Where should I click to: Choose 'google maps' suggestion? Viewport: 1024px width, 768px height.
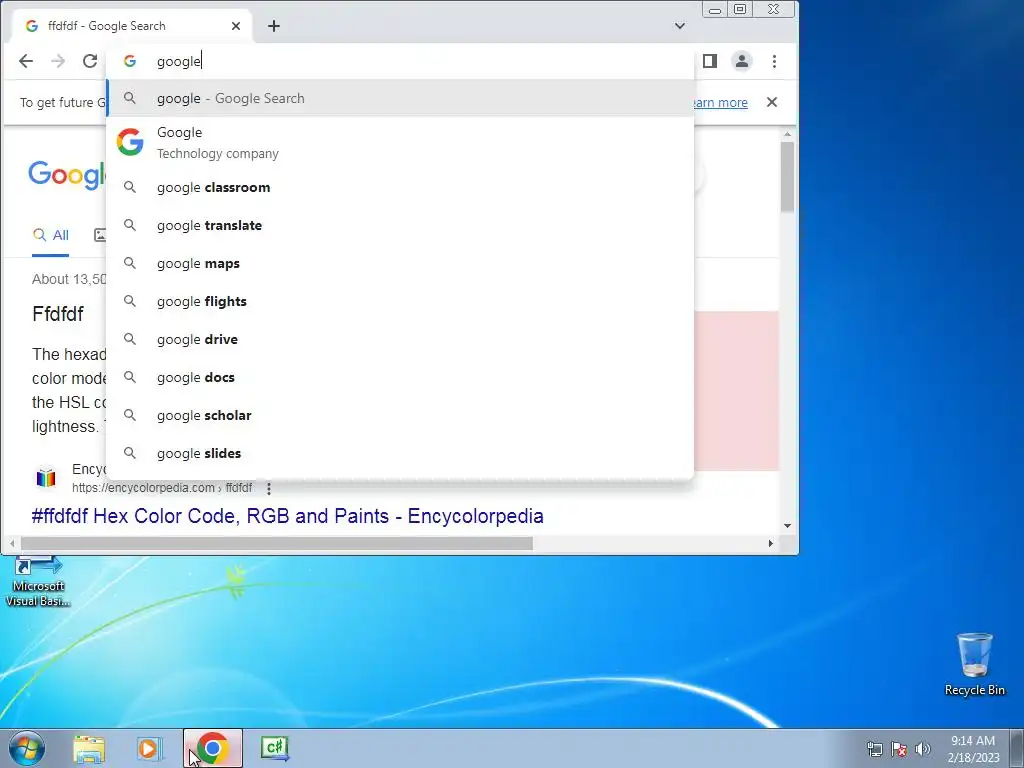point(400,263)
